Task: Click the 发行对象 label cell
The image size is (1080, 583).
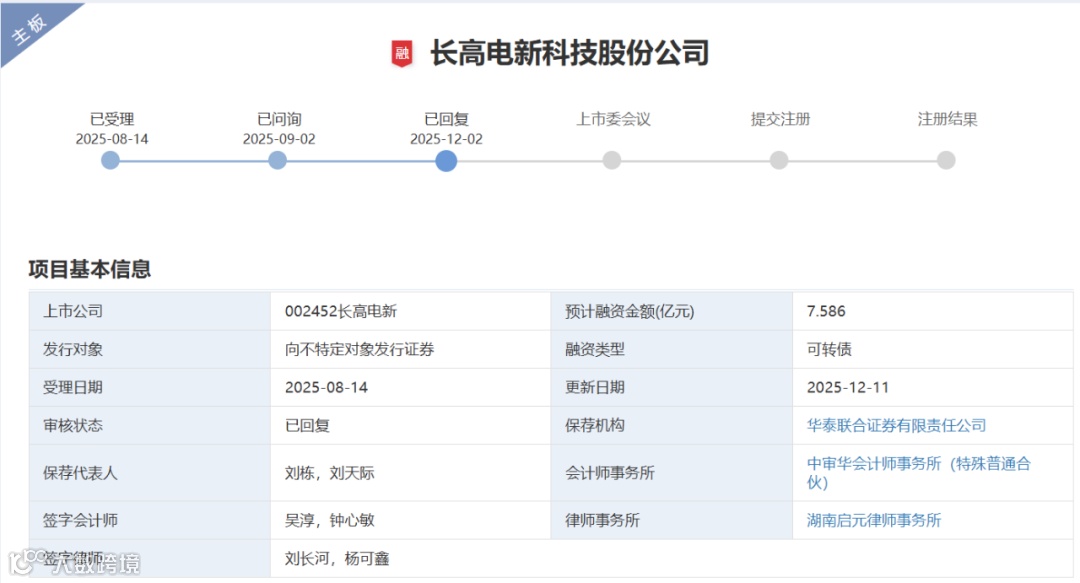Action: (x=149, y=349)
